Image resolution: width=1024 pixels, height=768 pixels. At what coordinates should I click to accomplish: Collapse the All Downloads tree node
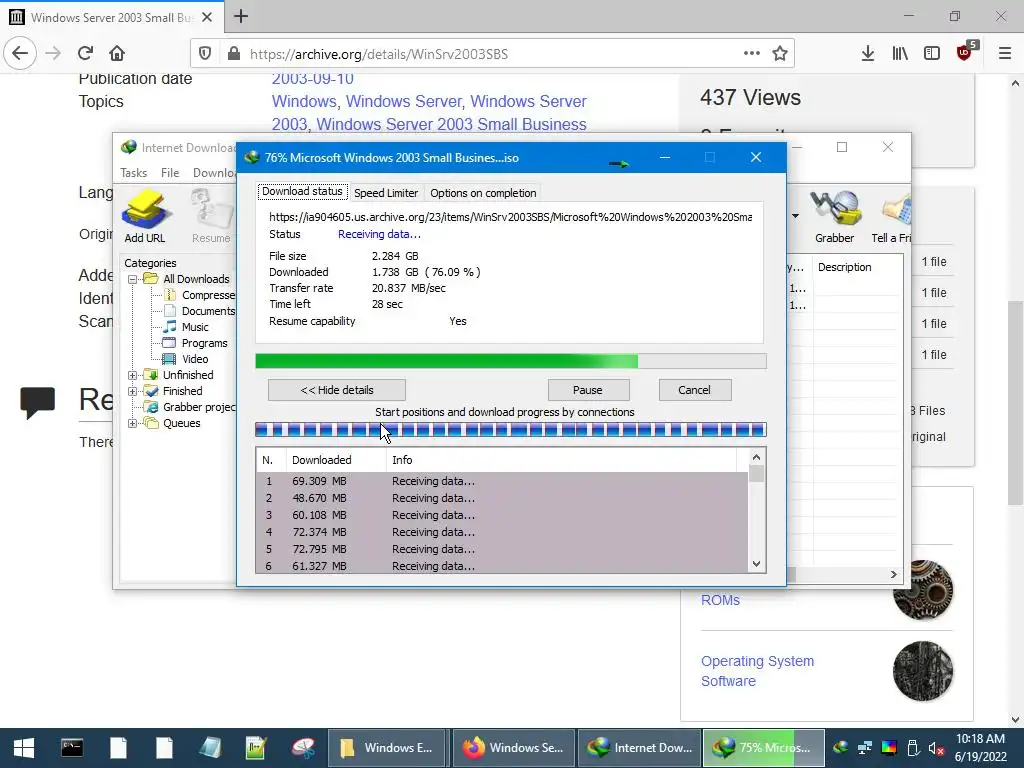[x=133, y=279]
